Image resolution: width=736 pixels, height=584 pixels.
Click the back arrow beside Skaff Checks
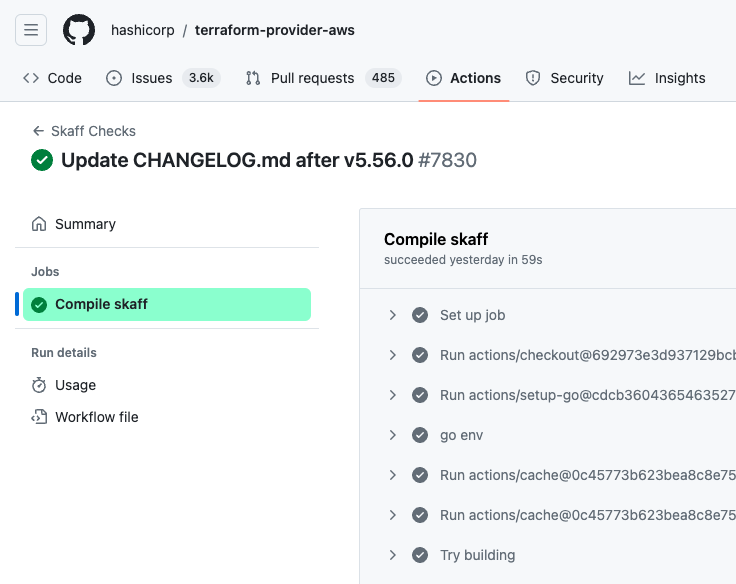pos(38,131)
